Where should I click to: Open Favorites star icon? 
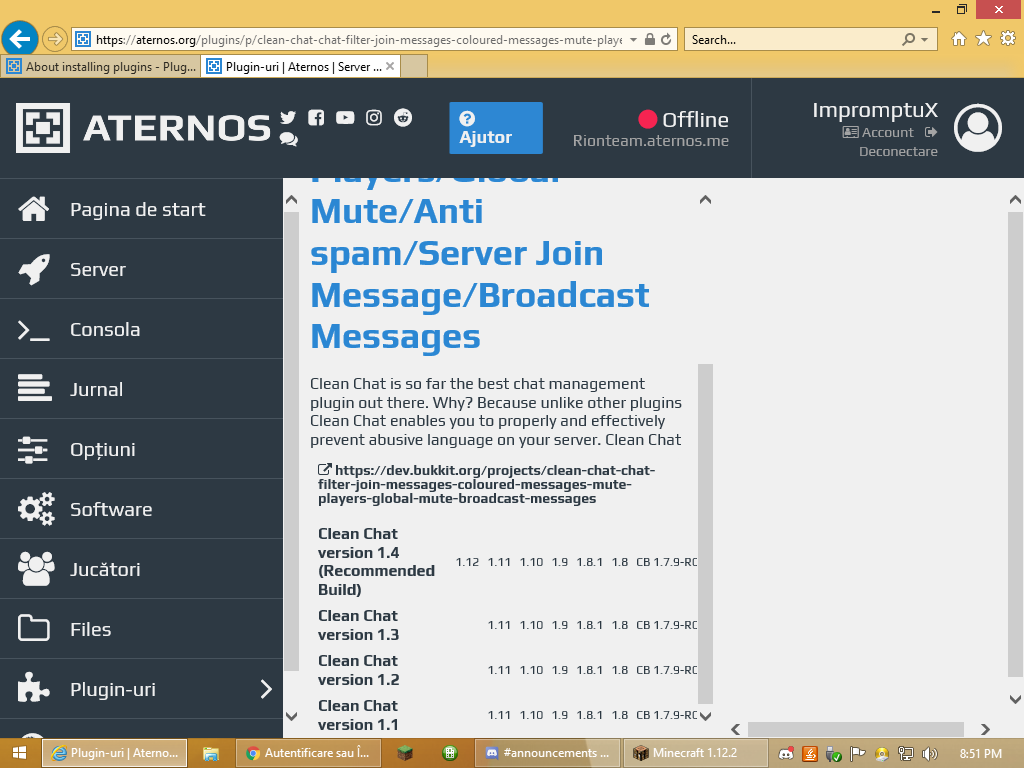984,39
